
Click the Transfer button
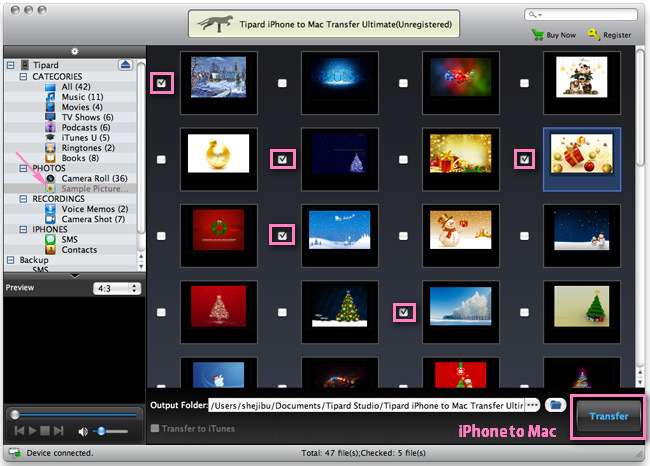tap(609, 416)
